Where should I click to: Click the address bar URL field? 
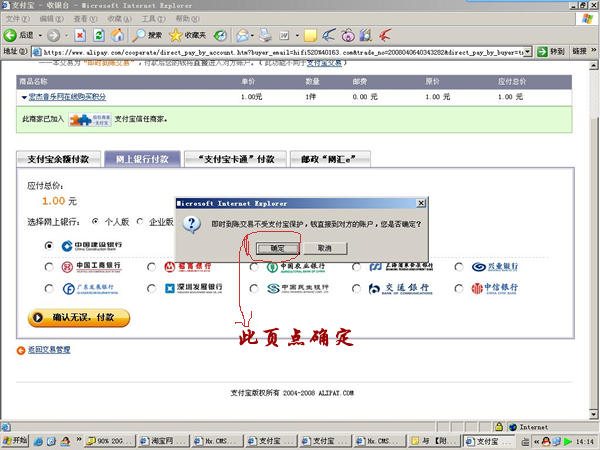point(282,52)
